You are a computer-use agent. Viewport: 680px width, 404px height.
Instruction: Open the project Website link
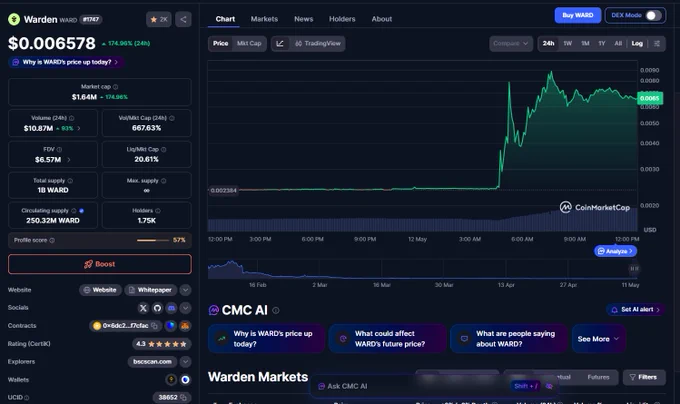[x=100, y=290]
